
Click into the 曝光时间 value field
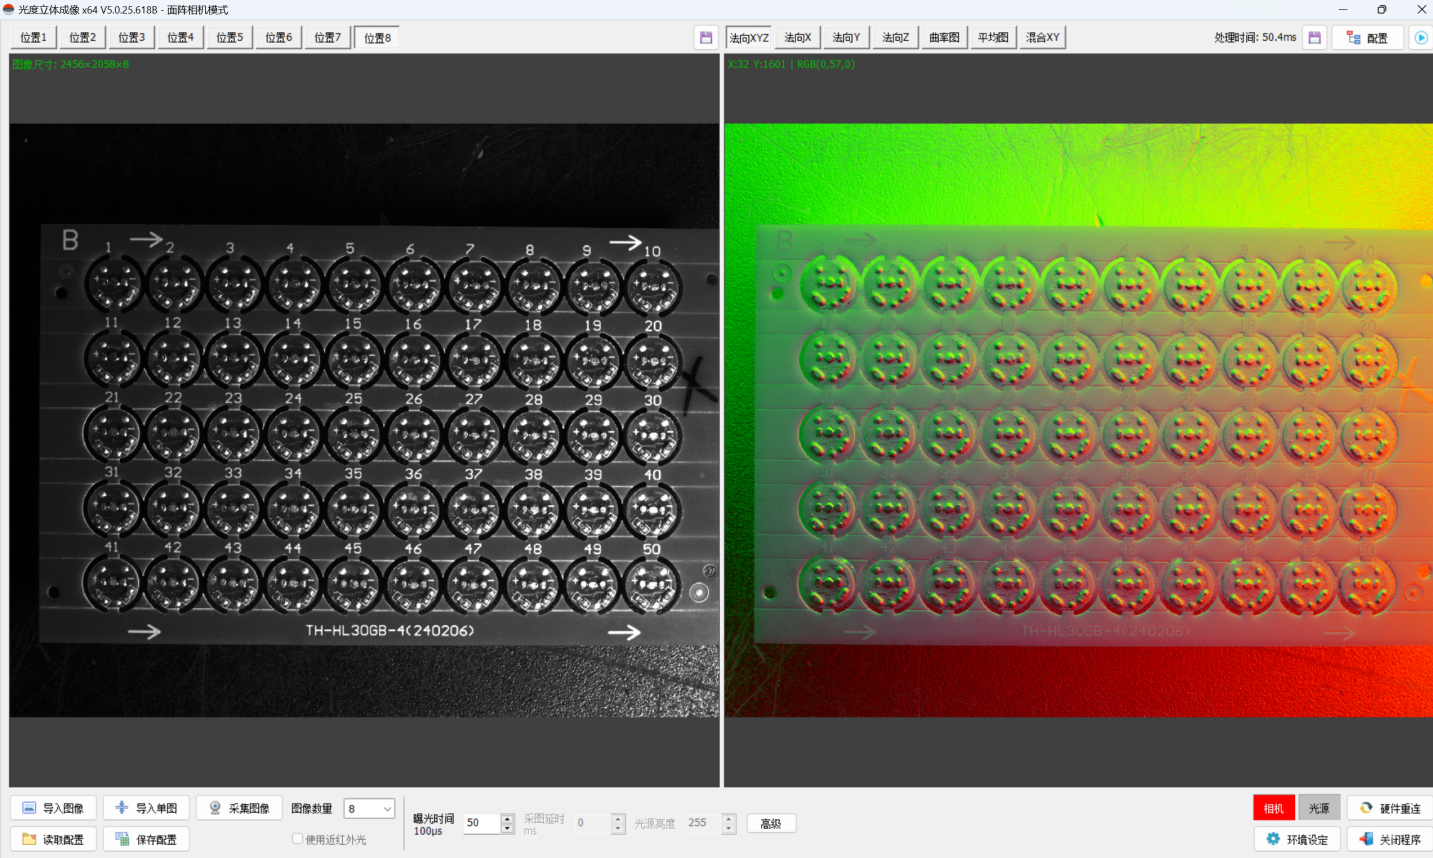coord(481,824)
